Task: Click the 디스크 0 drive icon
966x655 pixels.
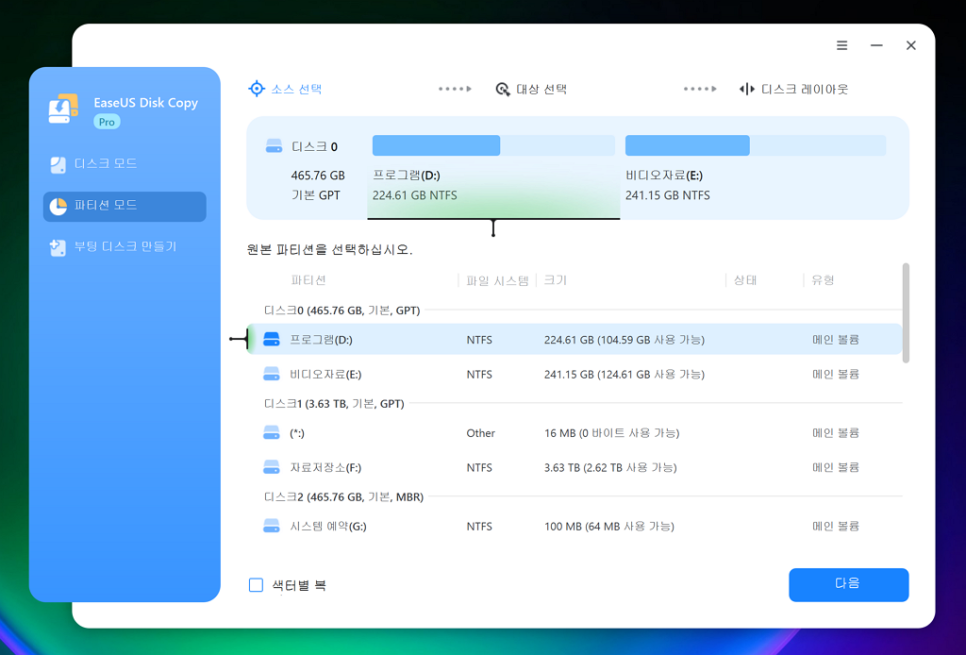Action: tap(274, 146)
